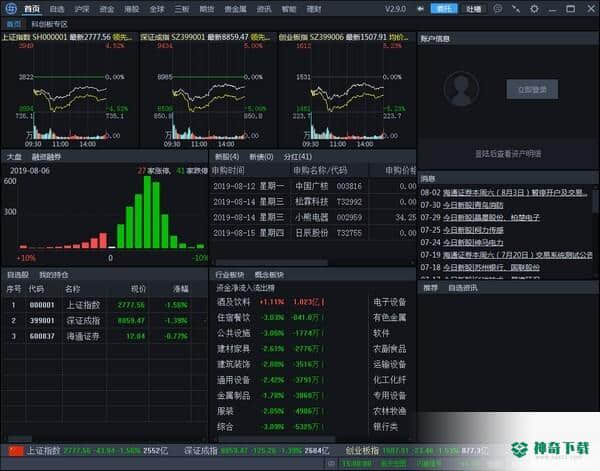Open the 理财 menu

314,9
